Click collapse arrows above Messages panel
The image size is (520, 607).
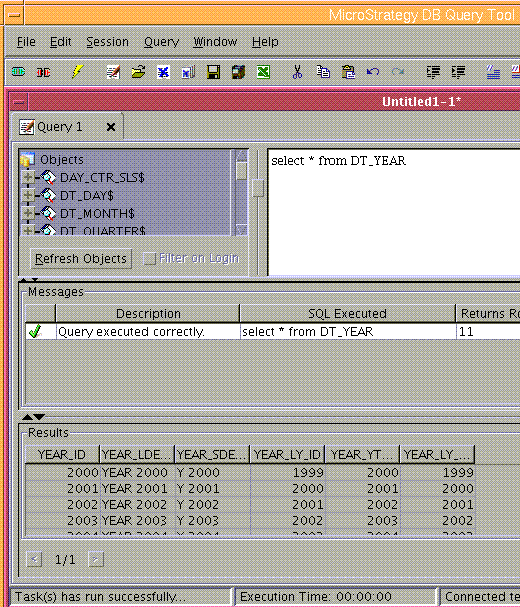(29, 279)
